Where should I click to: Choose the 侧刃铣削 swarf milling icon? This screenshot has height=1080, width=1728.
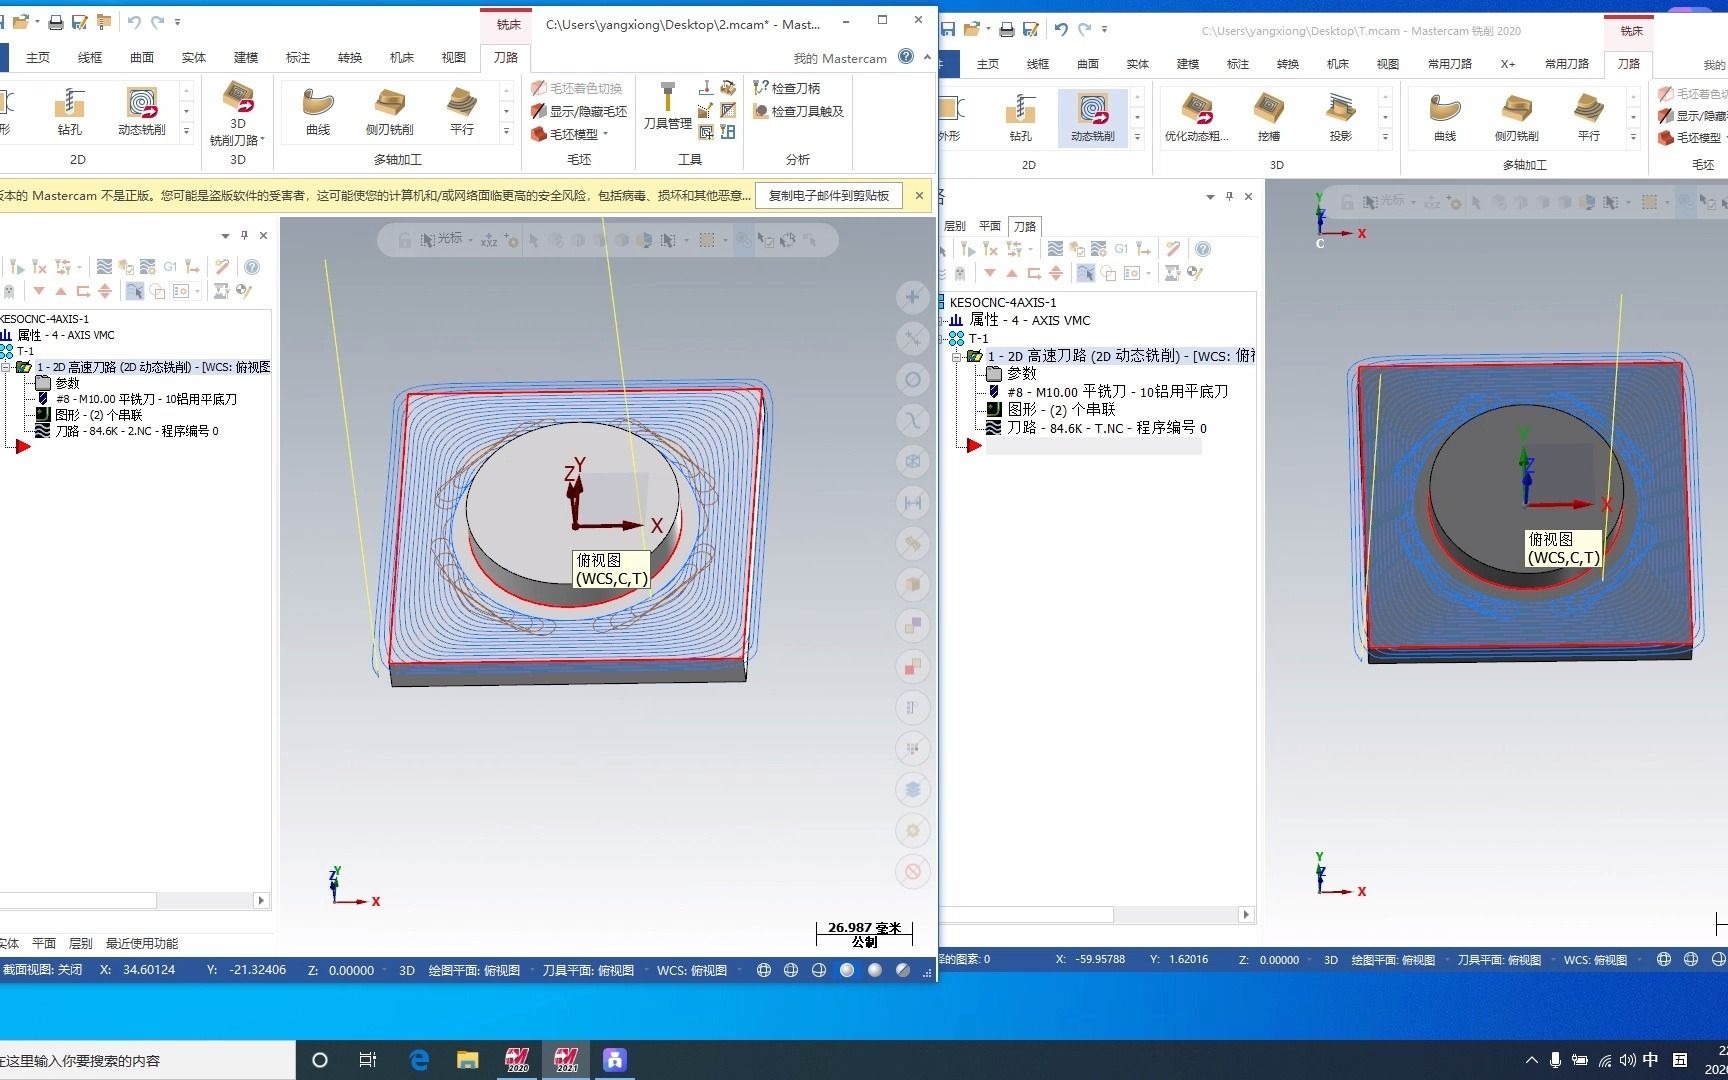click(x=389, y=110)
